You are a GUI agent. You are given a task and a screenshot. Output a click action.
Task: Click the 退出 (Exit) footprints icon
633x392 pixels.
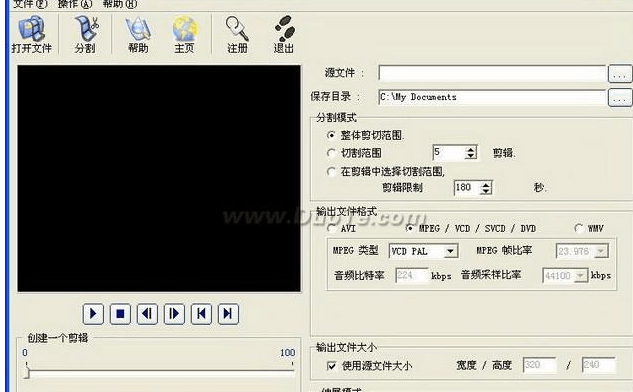284,34
